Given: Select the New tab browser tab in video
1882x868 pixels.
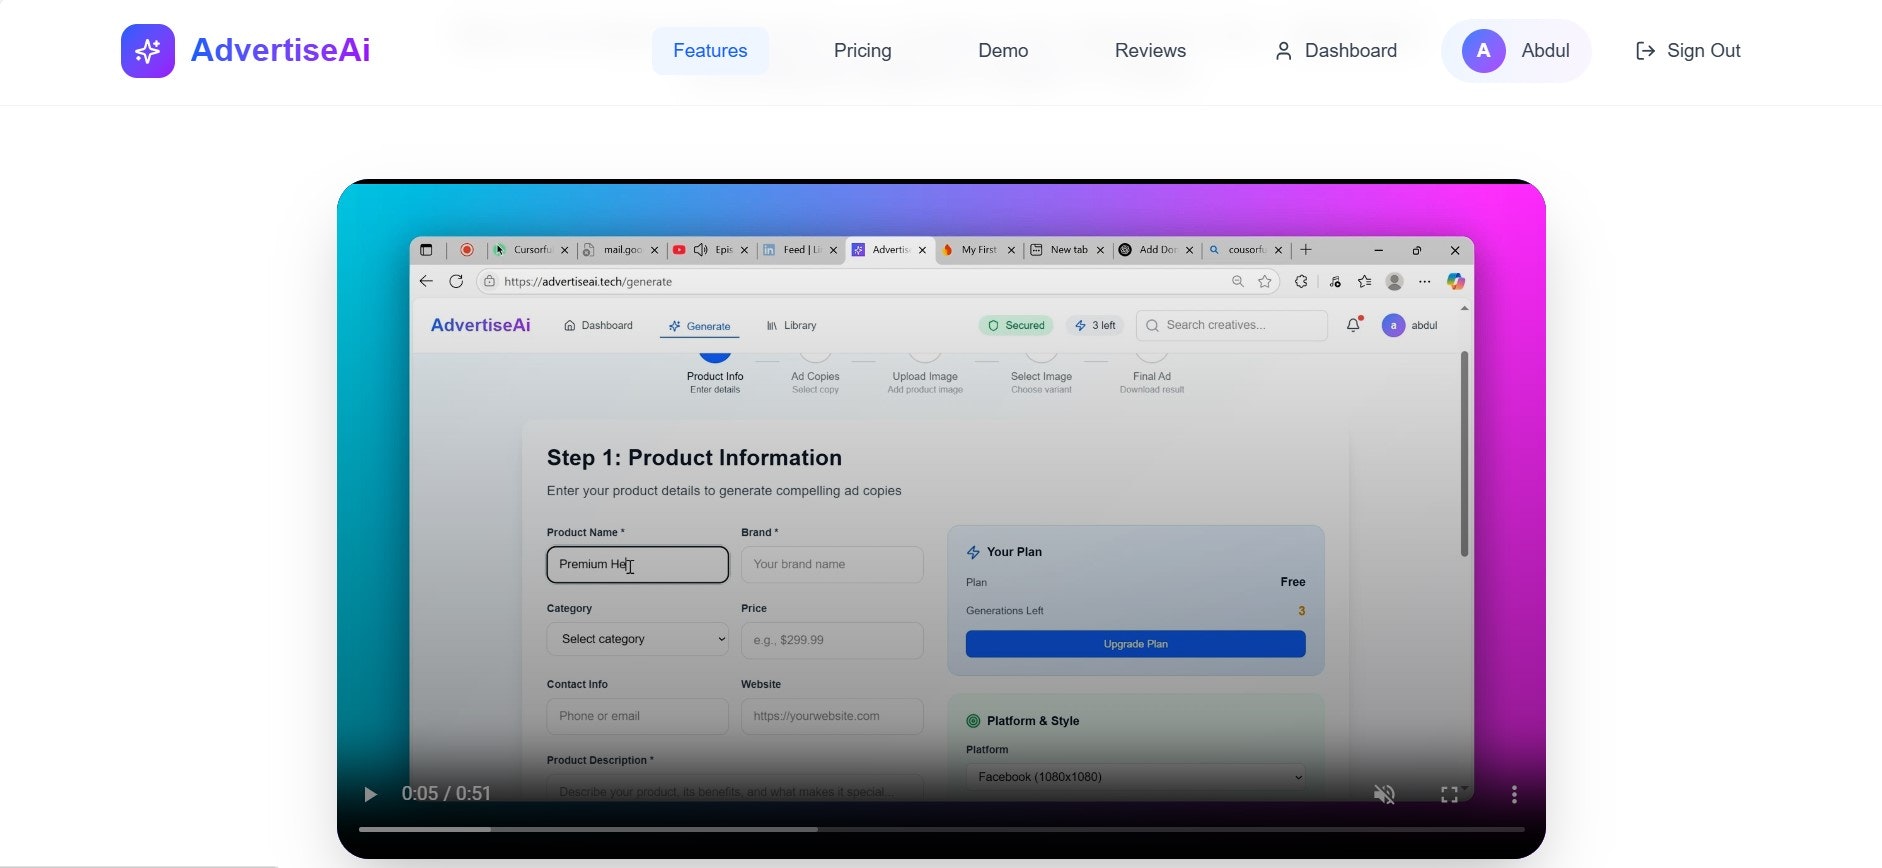Looking at the screenshot, I should (1067, 250).
